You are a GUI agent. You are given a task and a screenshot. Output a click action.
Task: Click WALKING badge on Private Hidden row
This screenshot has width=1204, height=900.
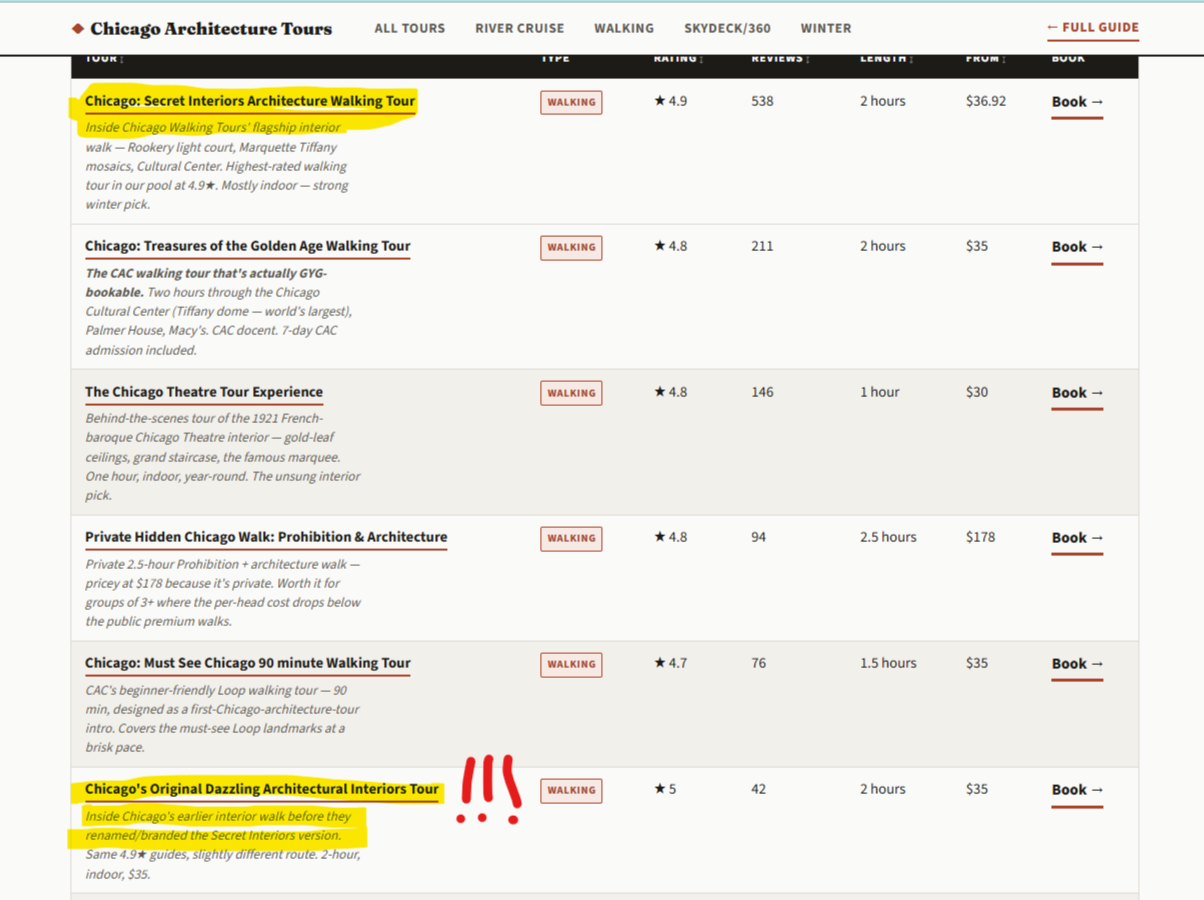[x=571, y=538]
